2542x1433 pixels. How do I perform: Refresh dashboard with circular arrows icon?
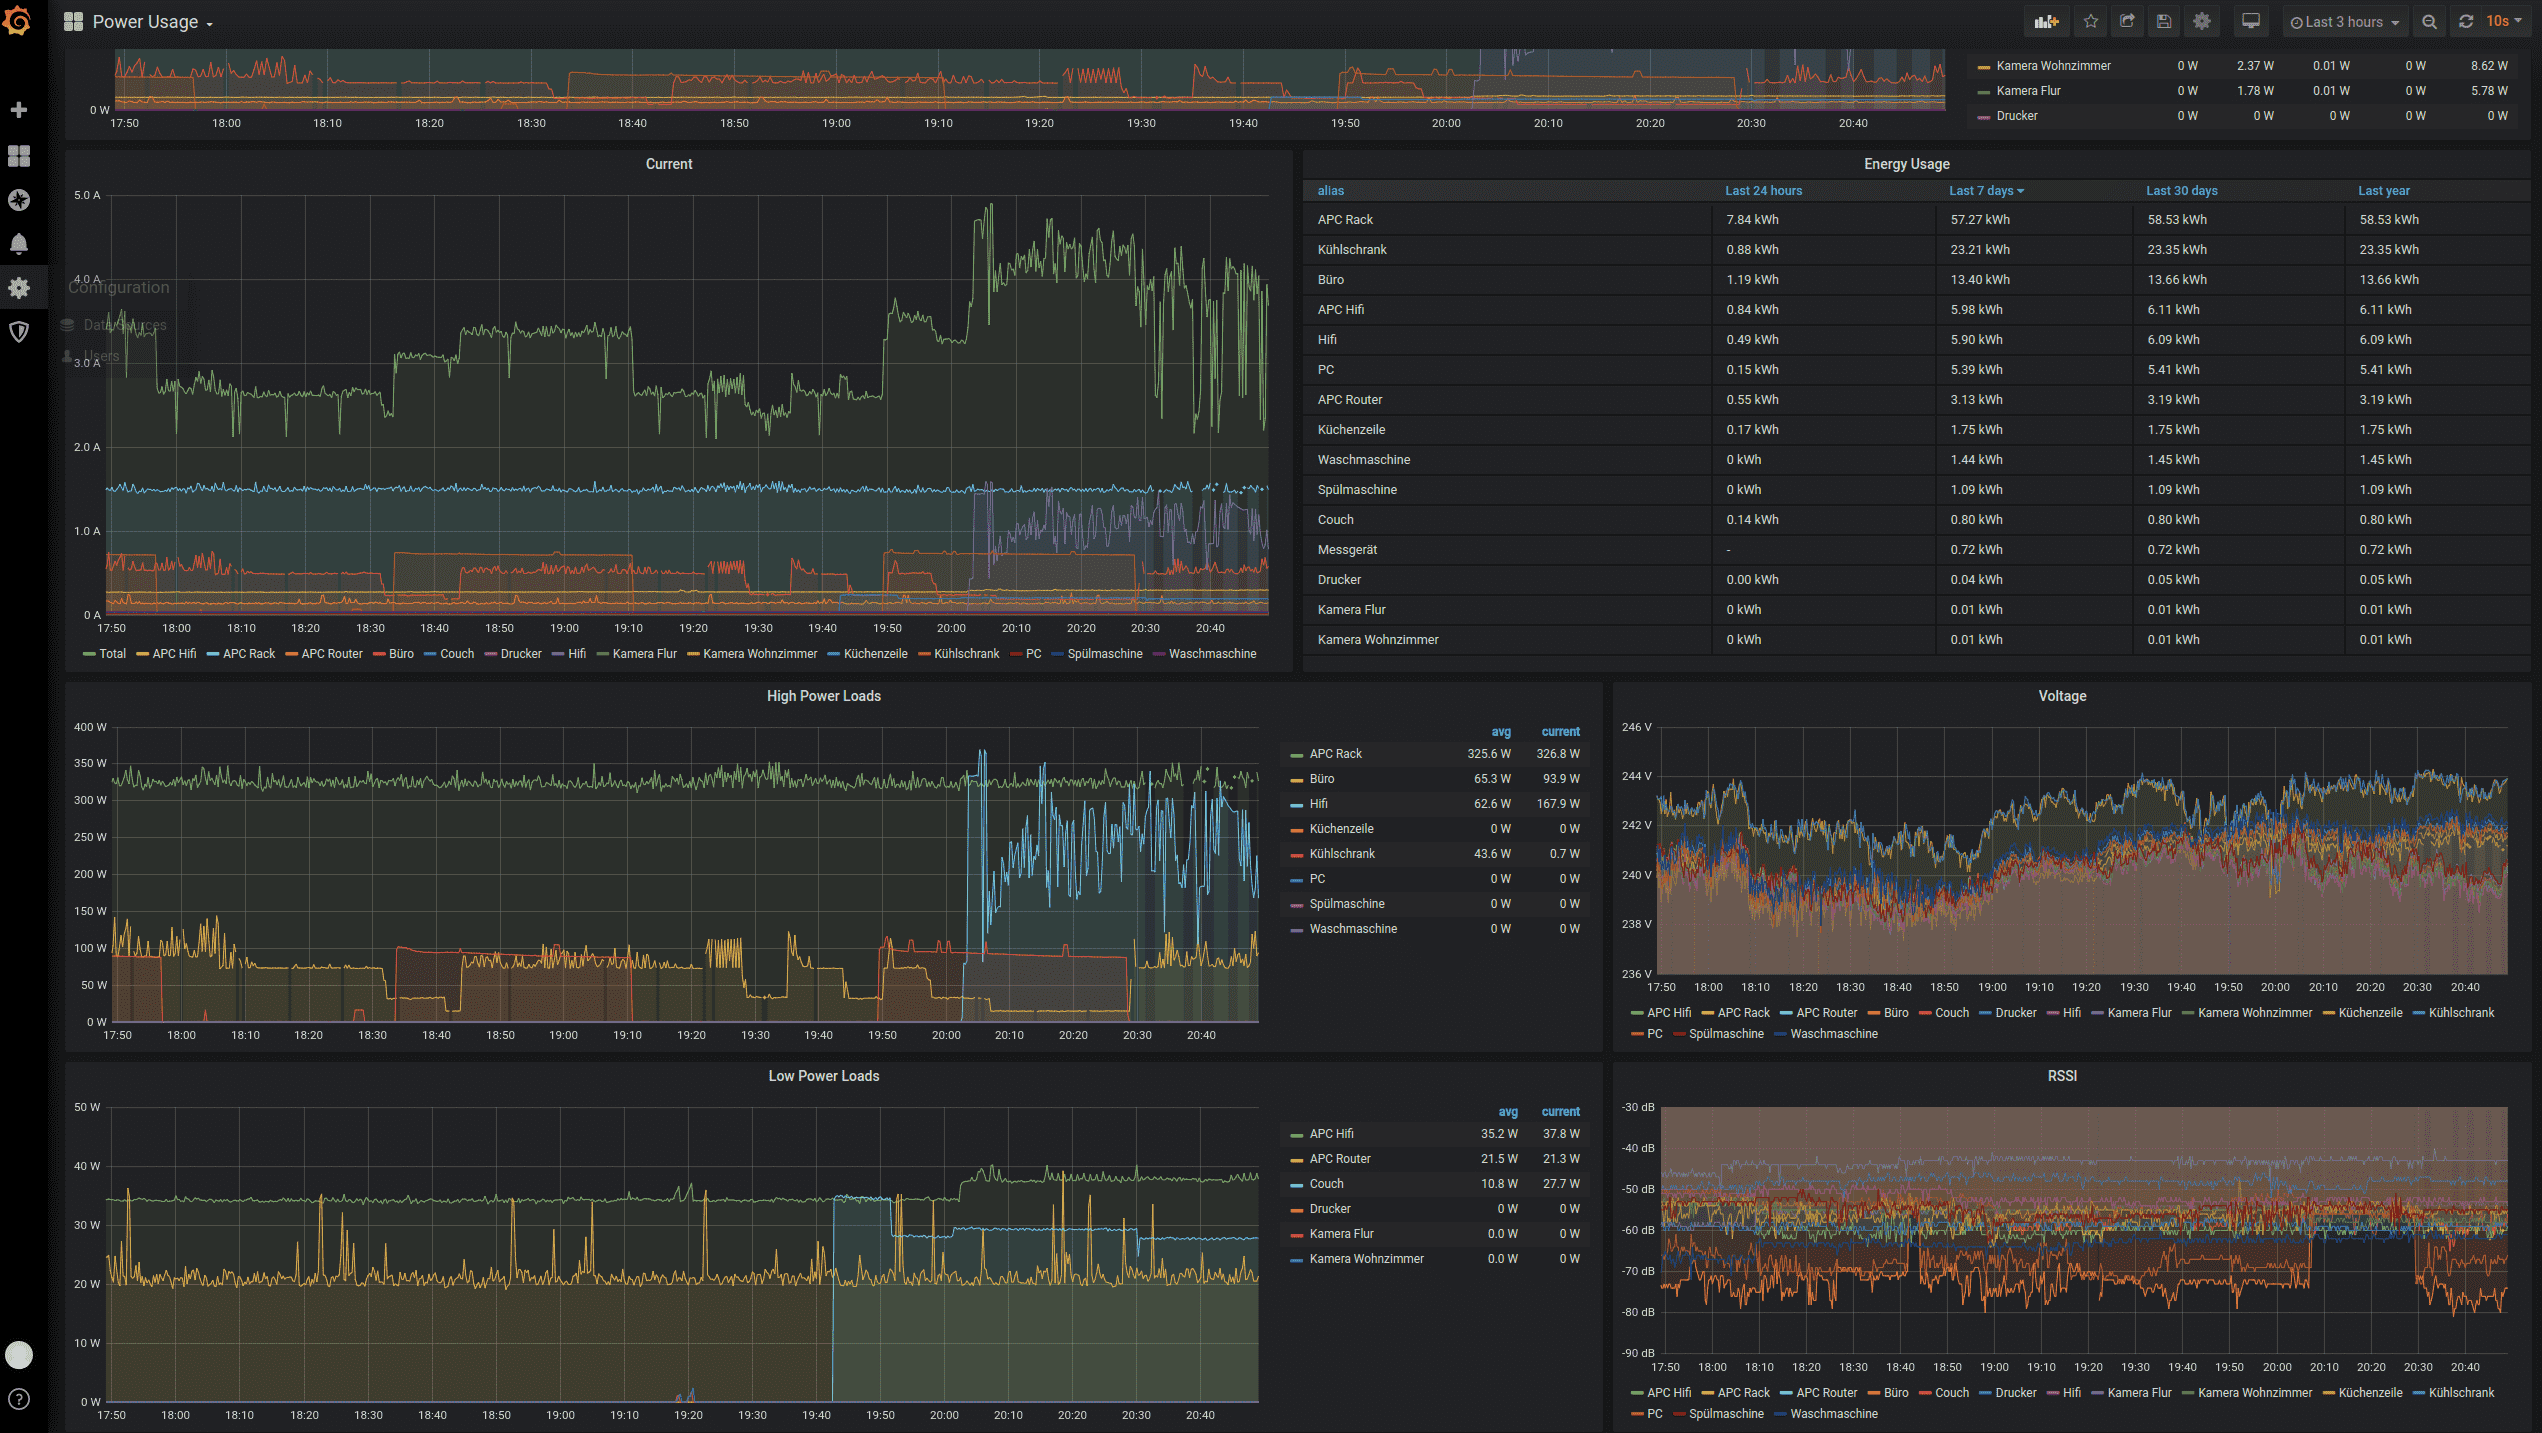pyautogui.click(x=2467, y=21)
